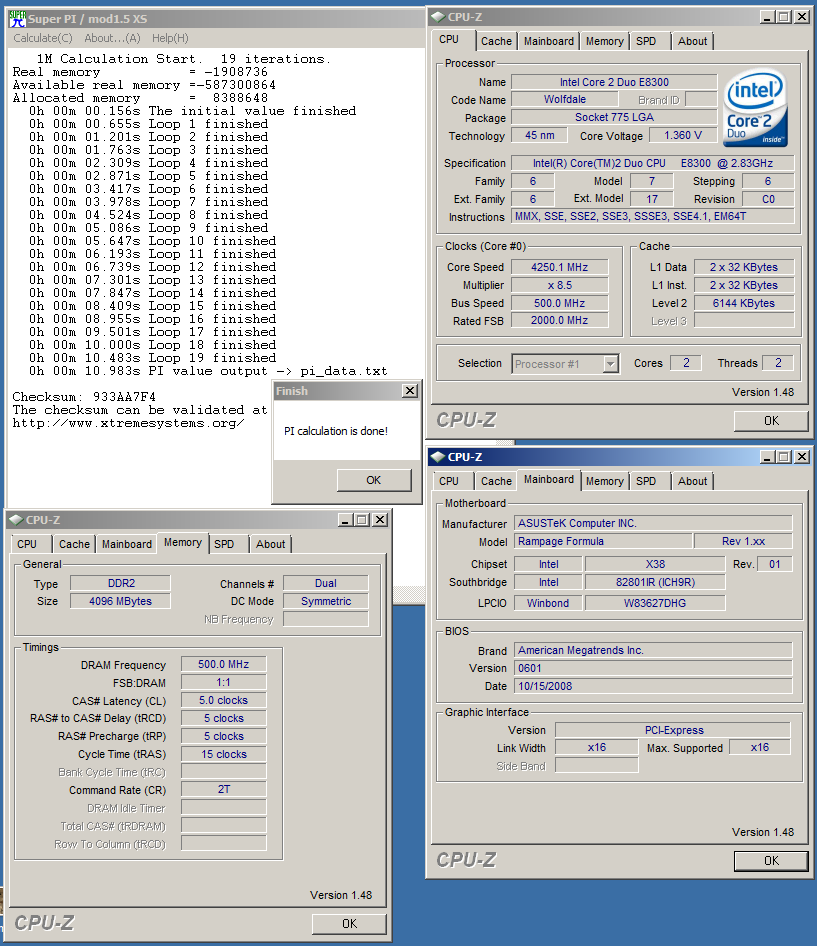Click the 2T Command Rate value
817x946 pixels.
click(223, 789)
